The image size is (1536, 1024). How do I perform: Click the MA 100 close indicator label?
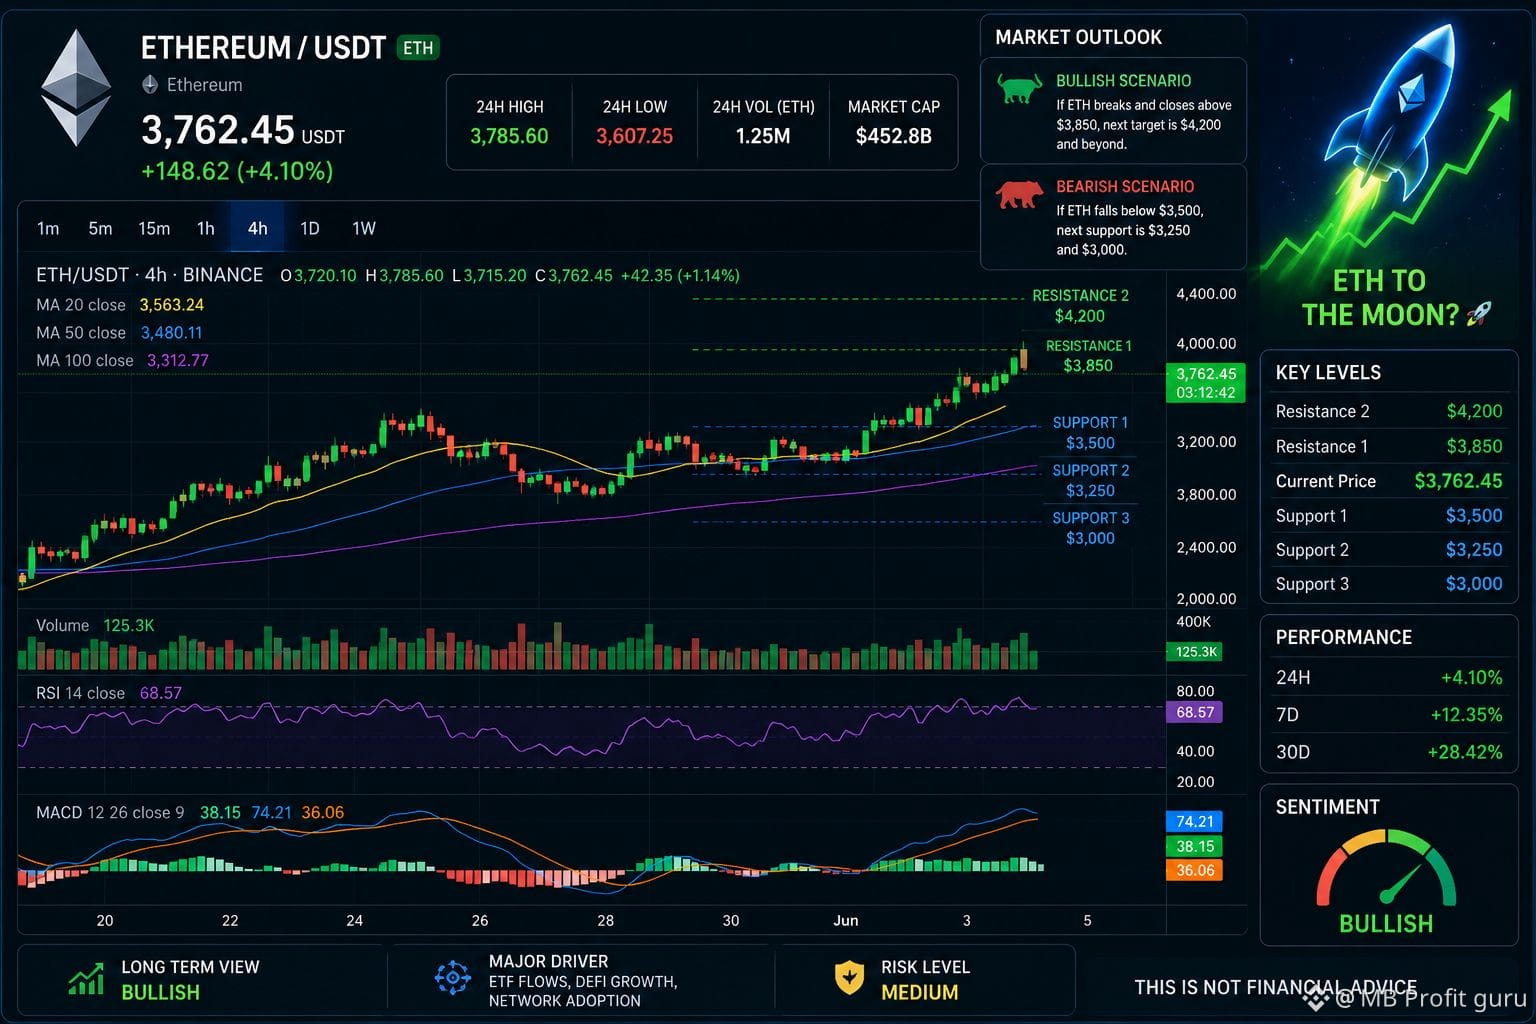click(x=85, y=360)
